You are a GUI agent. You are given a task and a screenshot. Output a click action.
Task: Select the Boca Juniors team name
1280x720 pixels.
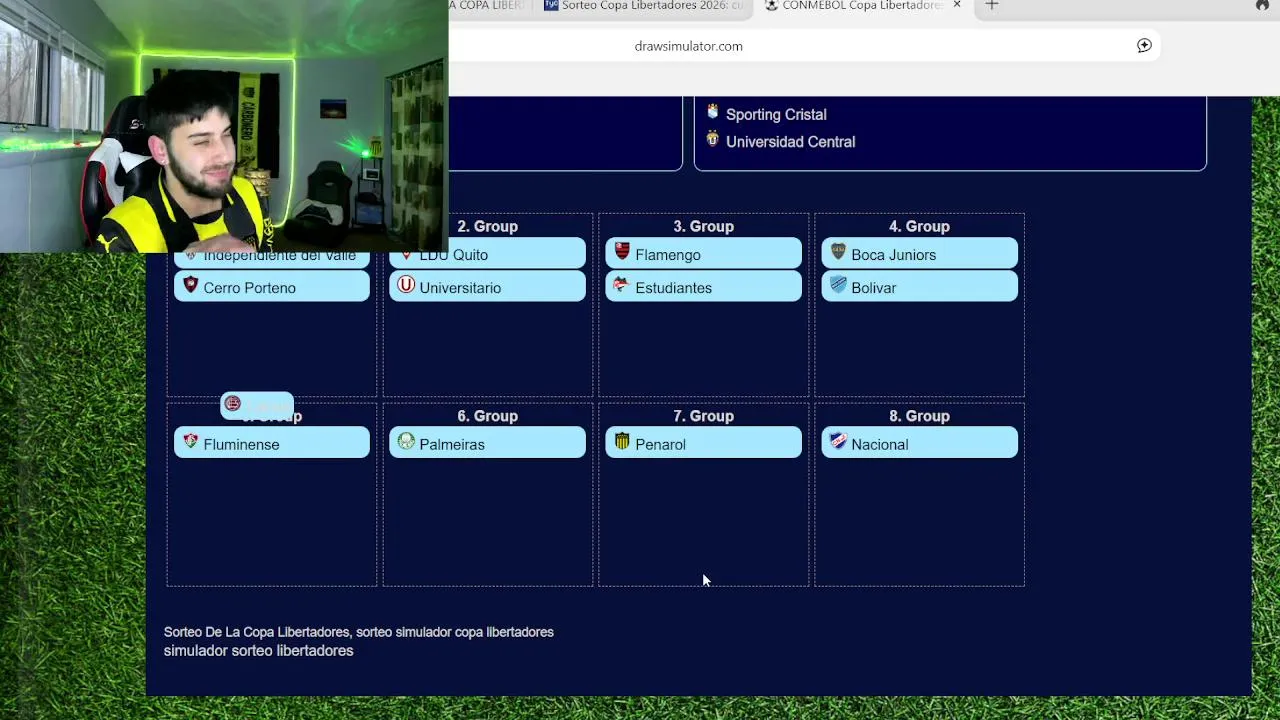(x=893, y=255)
